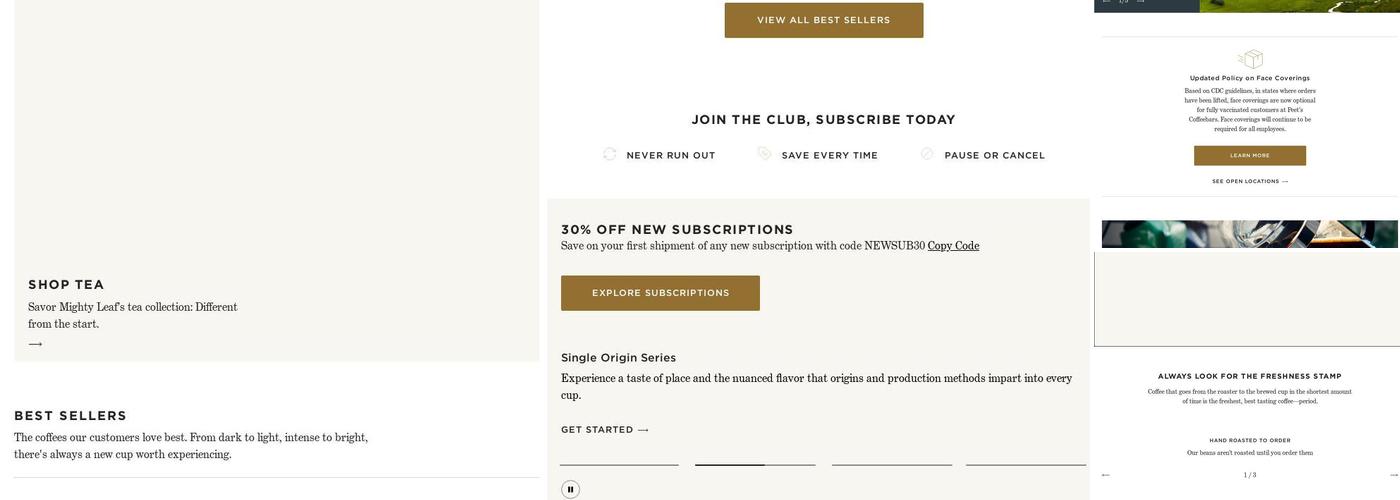Click the shipping box icon above the face coverings policy
The width and height of the screenshot is (1400, 500).
click(x=1250, y=59)
